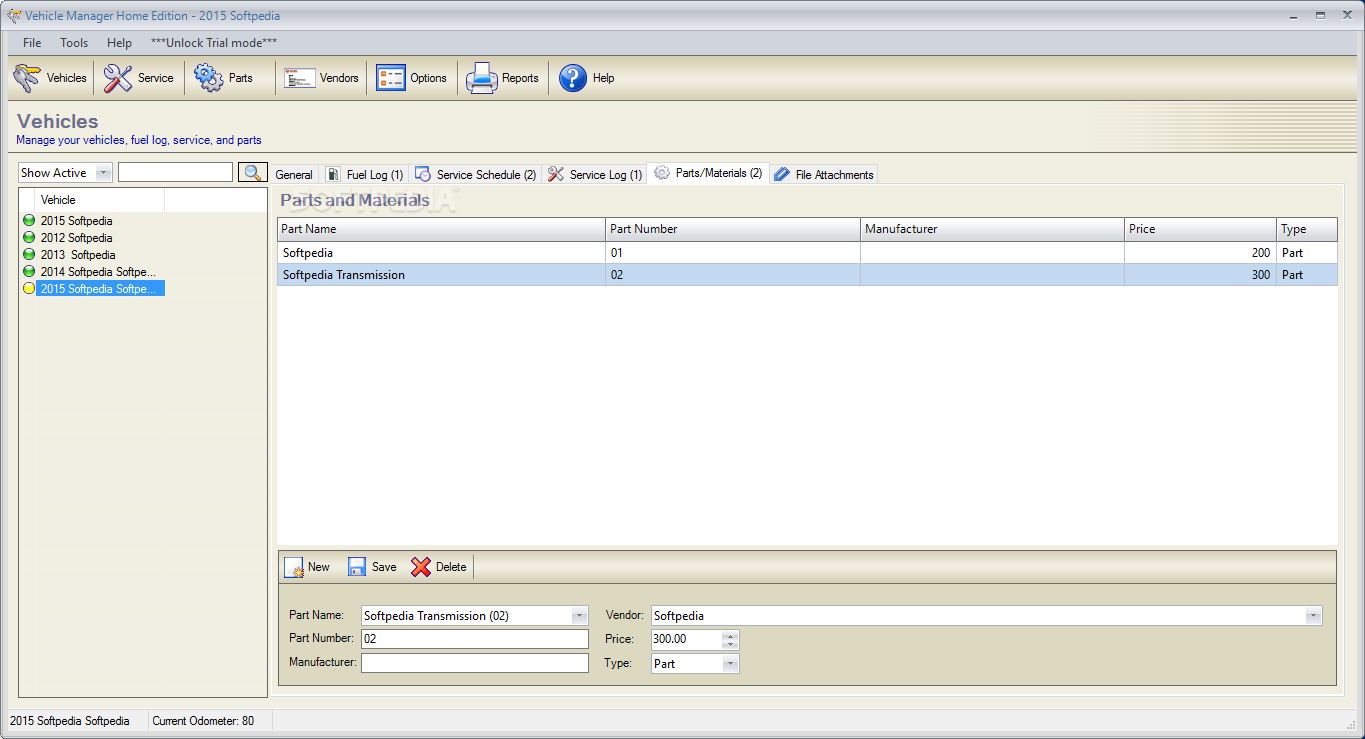Viewport: 1365px width, 739px height.
Task: Switch to the Service Log (1) tab
Action: tap(595, 175)
